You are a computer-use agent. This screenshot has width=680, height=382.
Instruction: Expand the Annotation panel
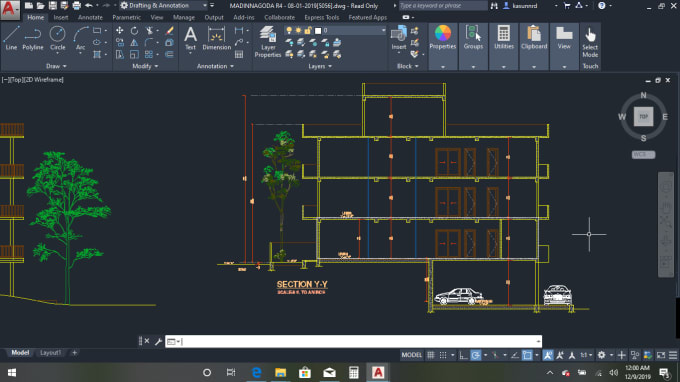click(x=216, y=66)
